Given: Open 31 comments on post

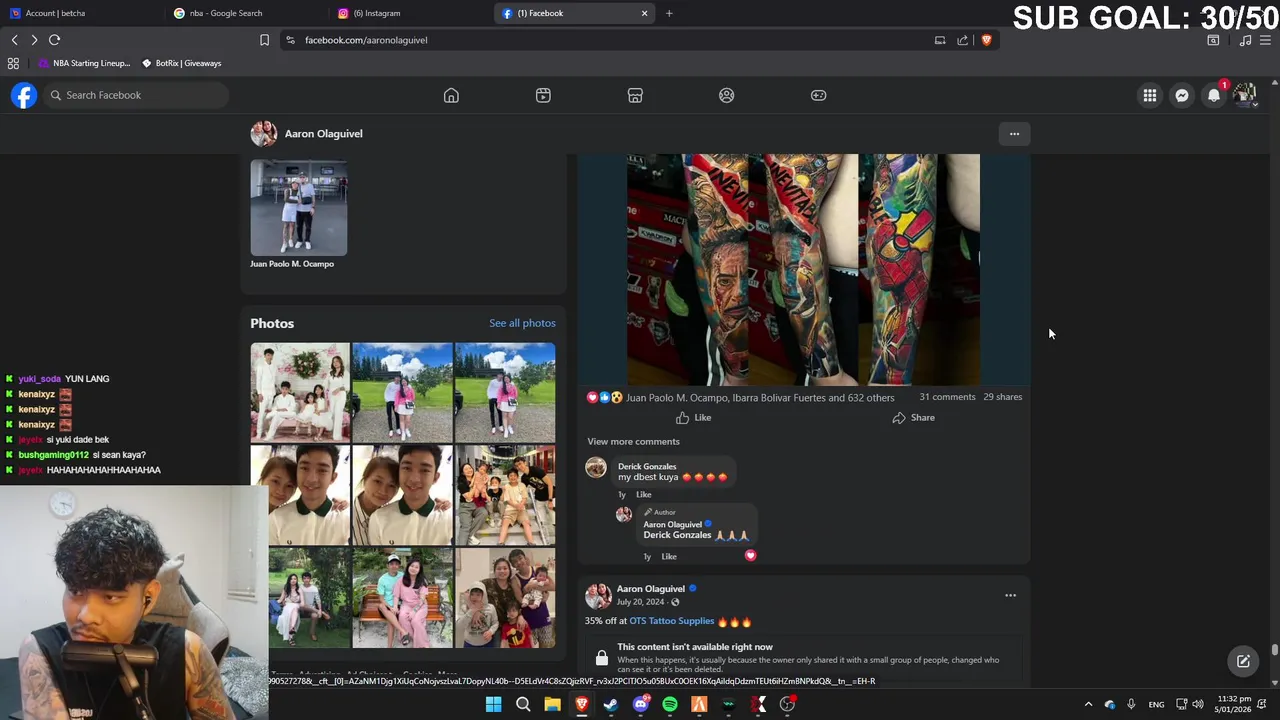Looking at the screenshot, I should pos(947,397).
